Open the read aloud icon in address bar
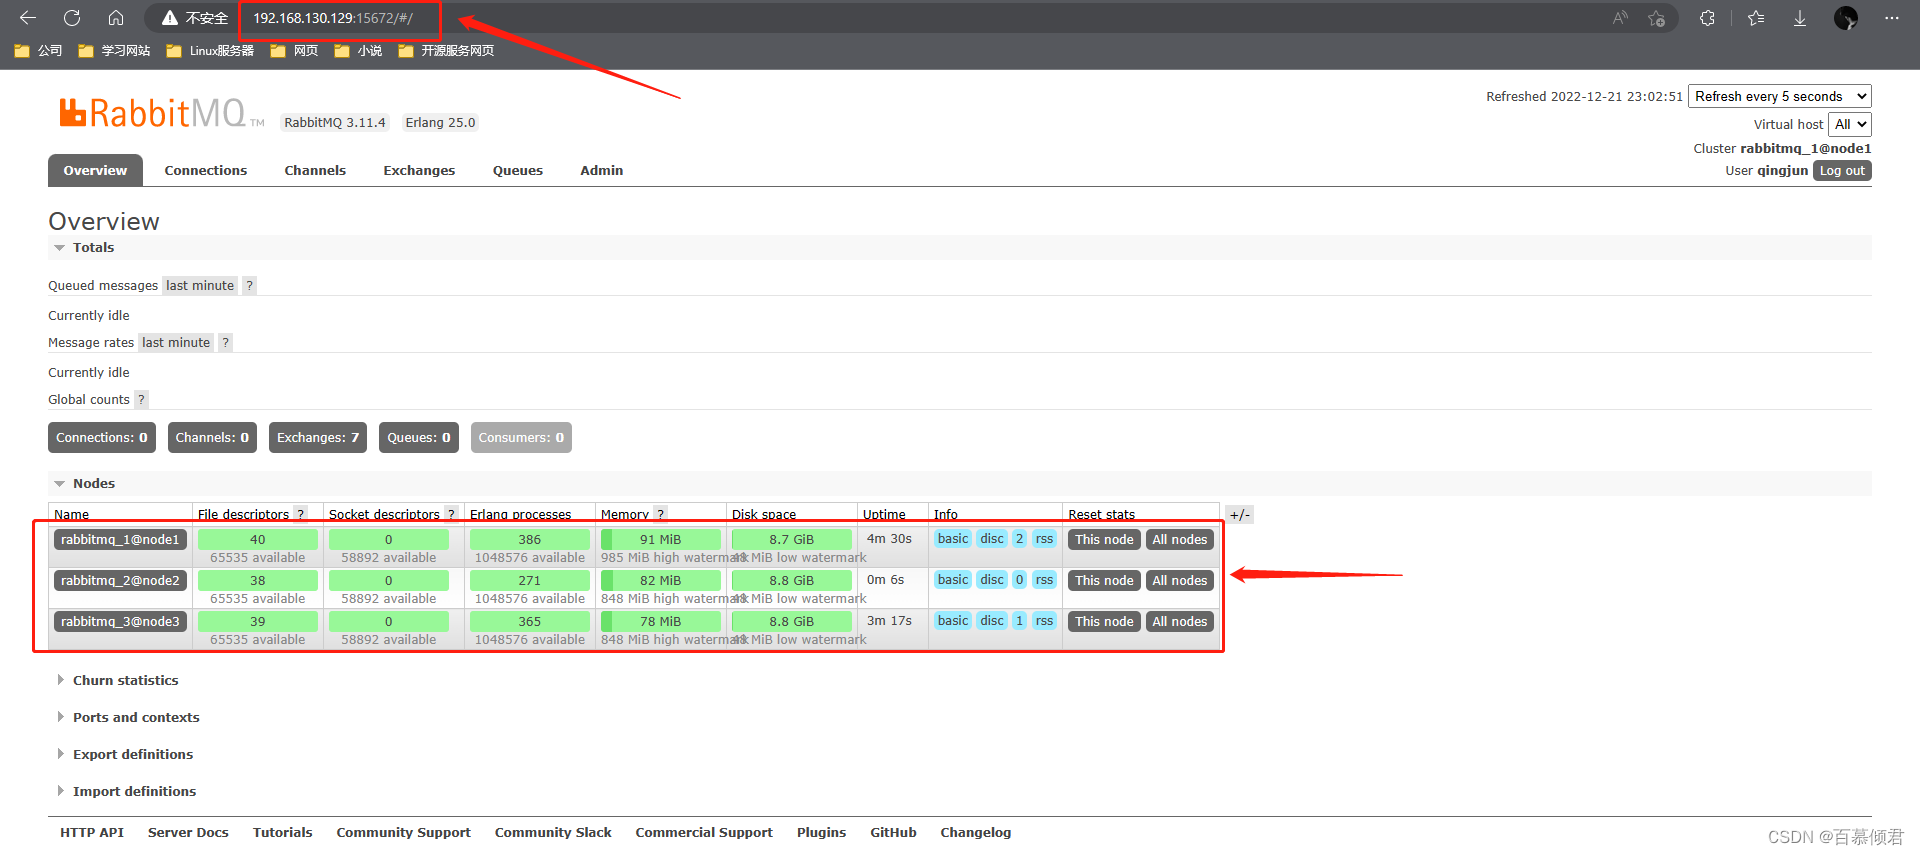The height and width of the screenshot is (855, 1920). click(x=1620, y=18)
